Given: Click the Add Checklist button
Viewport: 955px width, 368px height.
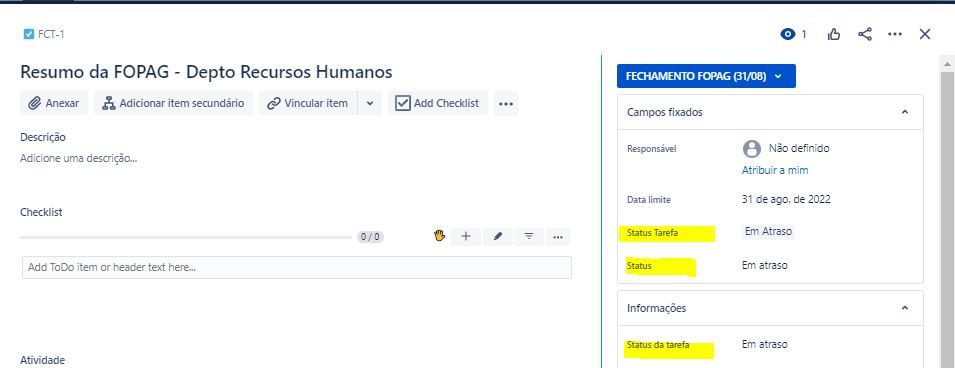Looking at the screenshot, I should 438,103.
